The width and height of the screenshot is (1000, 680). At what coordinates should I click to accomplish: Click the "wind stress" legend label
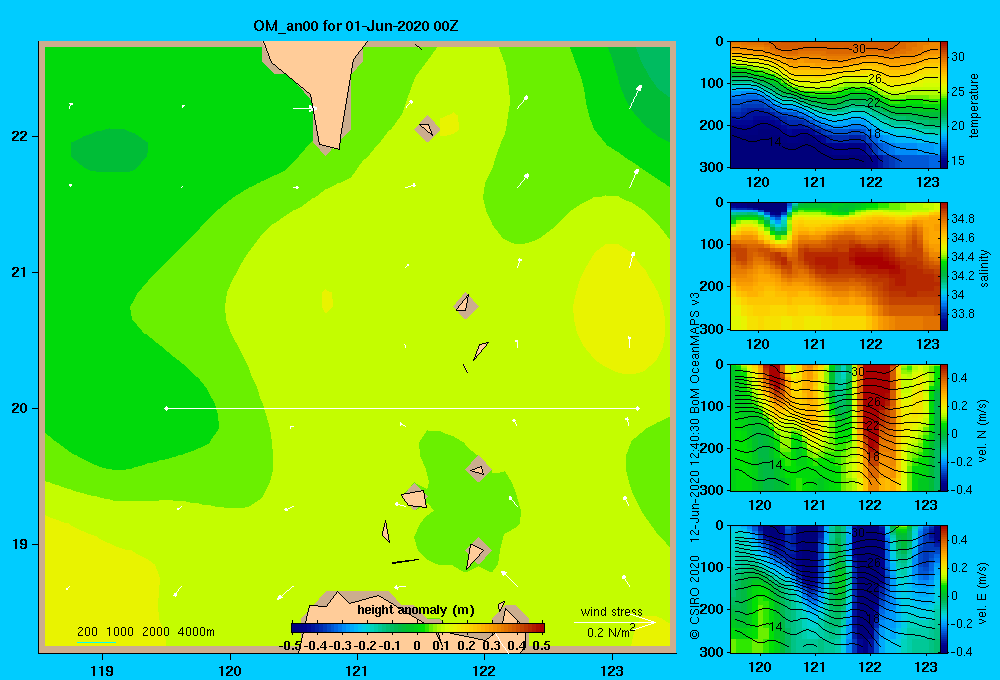tap(611, 611)
